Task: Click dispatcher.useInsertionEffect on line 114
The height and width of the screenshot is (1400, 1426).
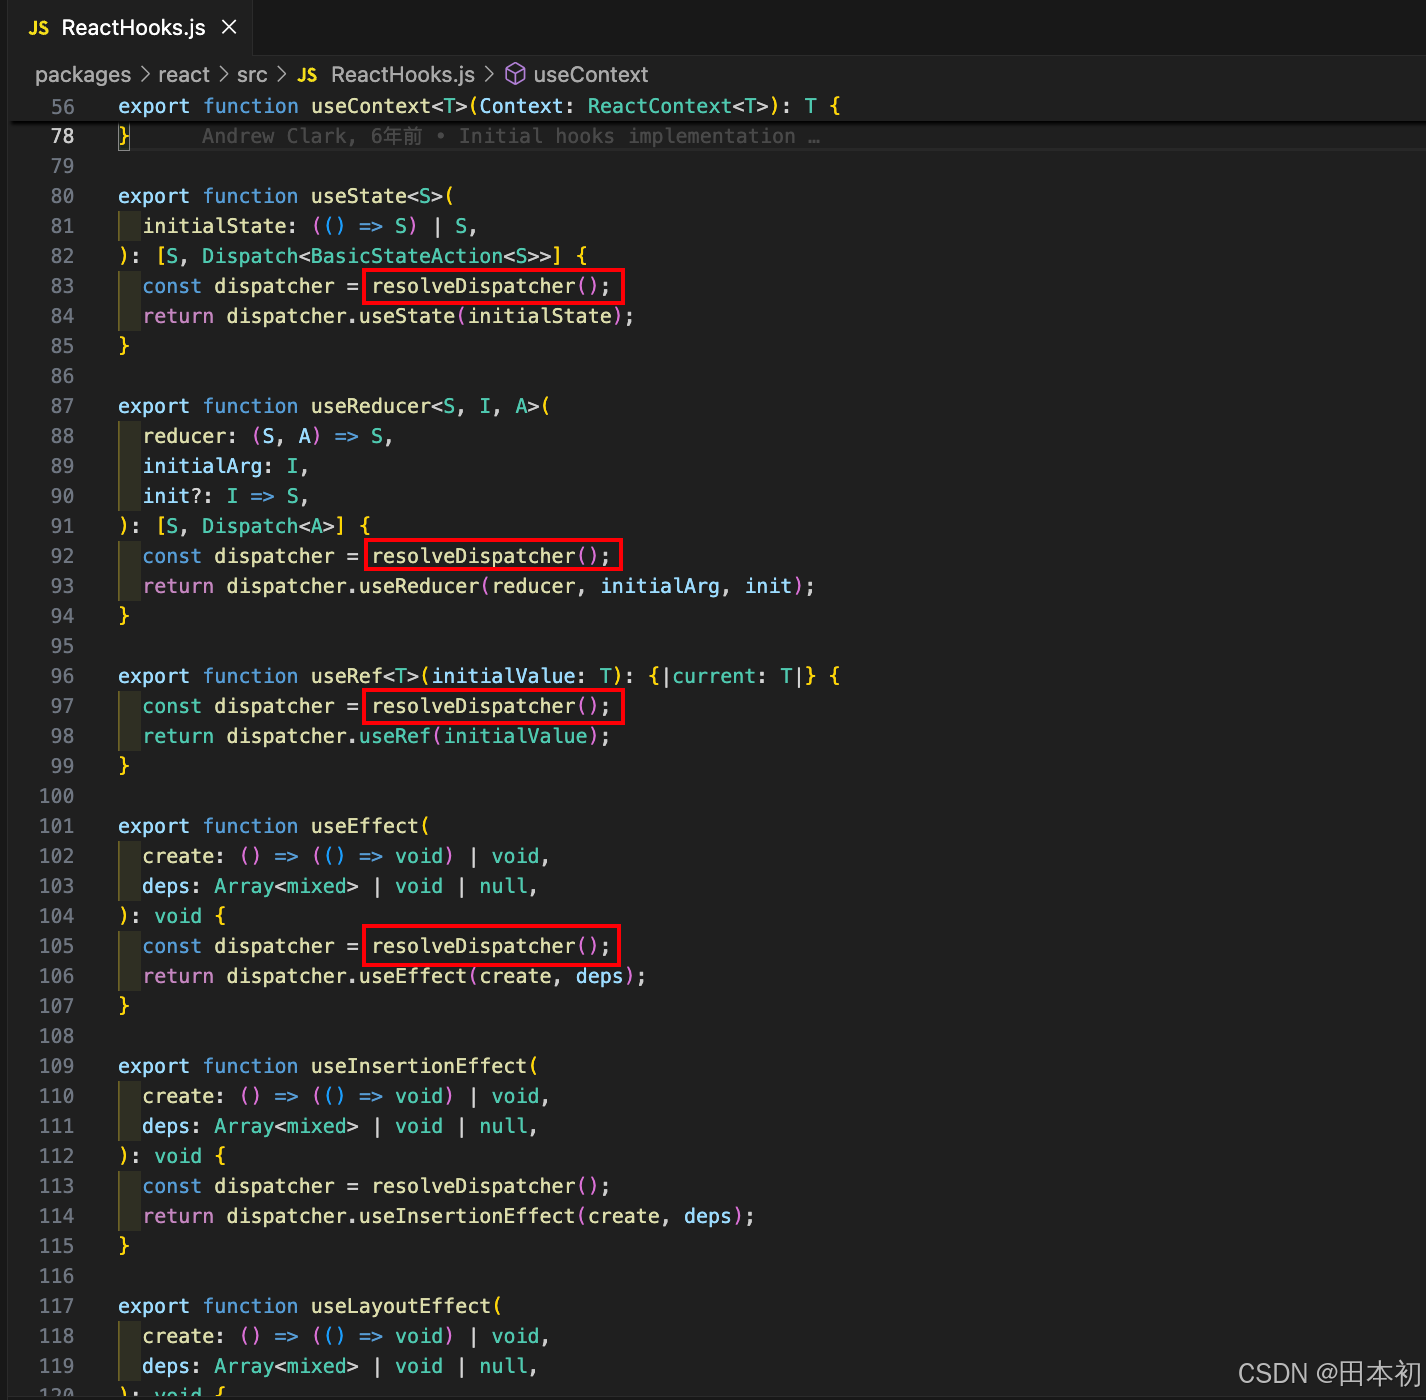Action: click(x=401, y=1216)
